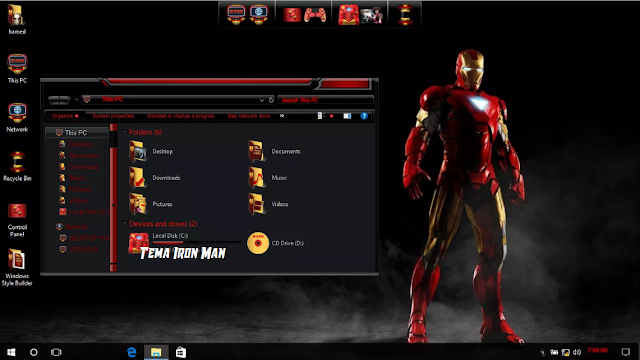The height and width of the screenshot is (360, 640).
Task: Click the game controller icon in top dock
Action: [x=316, y=16]
